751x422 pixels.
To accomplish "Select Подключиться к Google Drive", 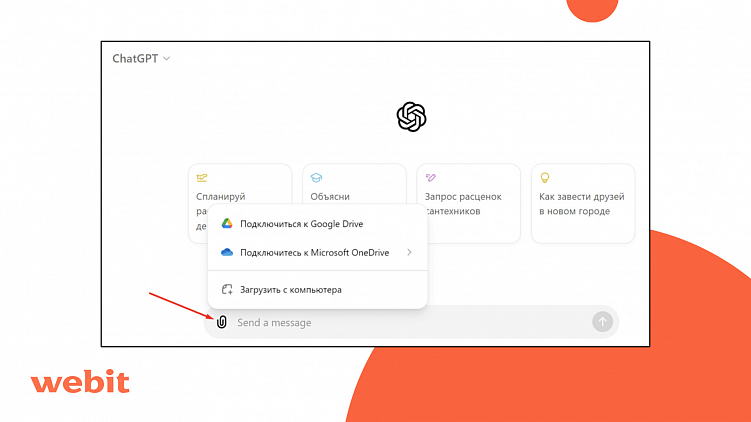I will click(317, 224).
